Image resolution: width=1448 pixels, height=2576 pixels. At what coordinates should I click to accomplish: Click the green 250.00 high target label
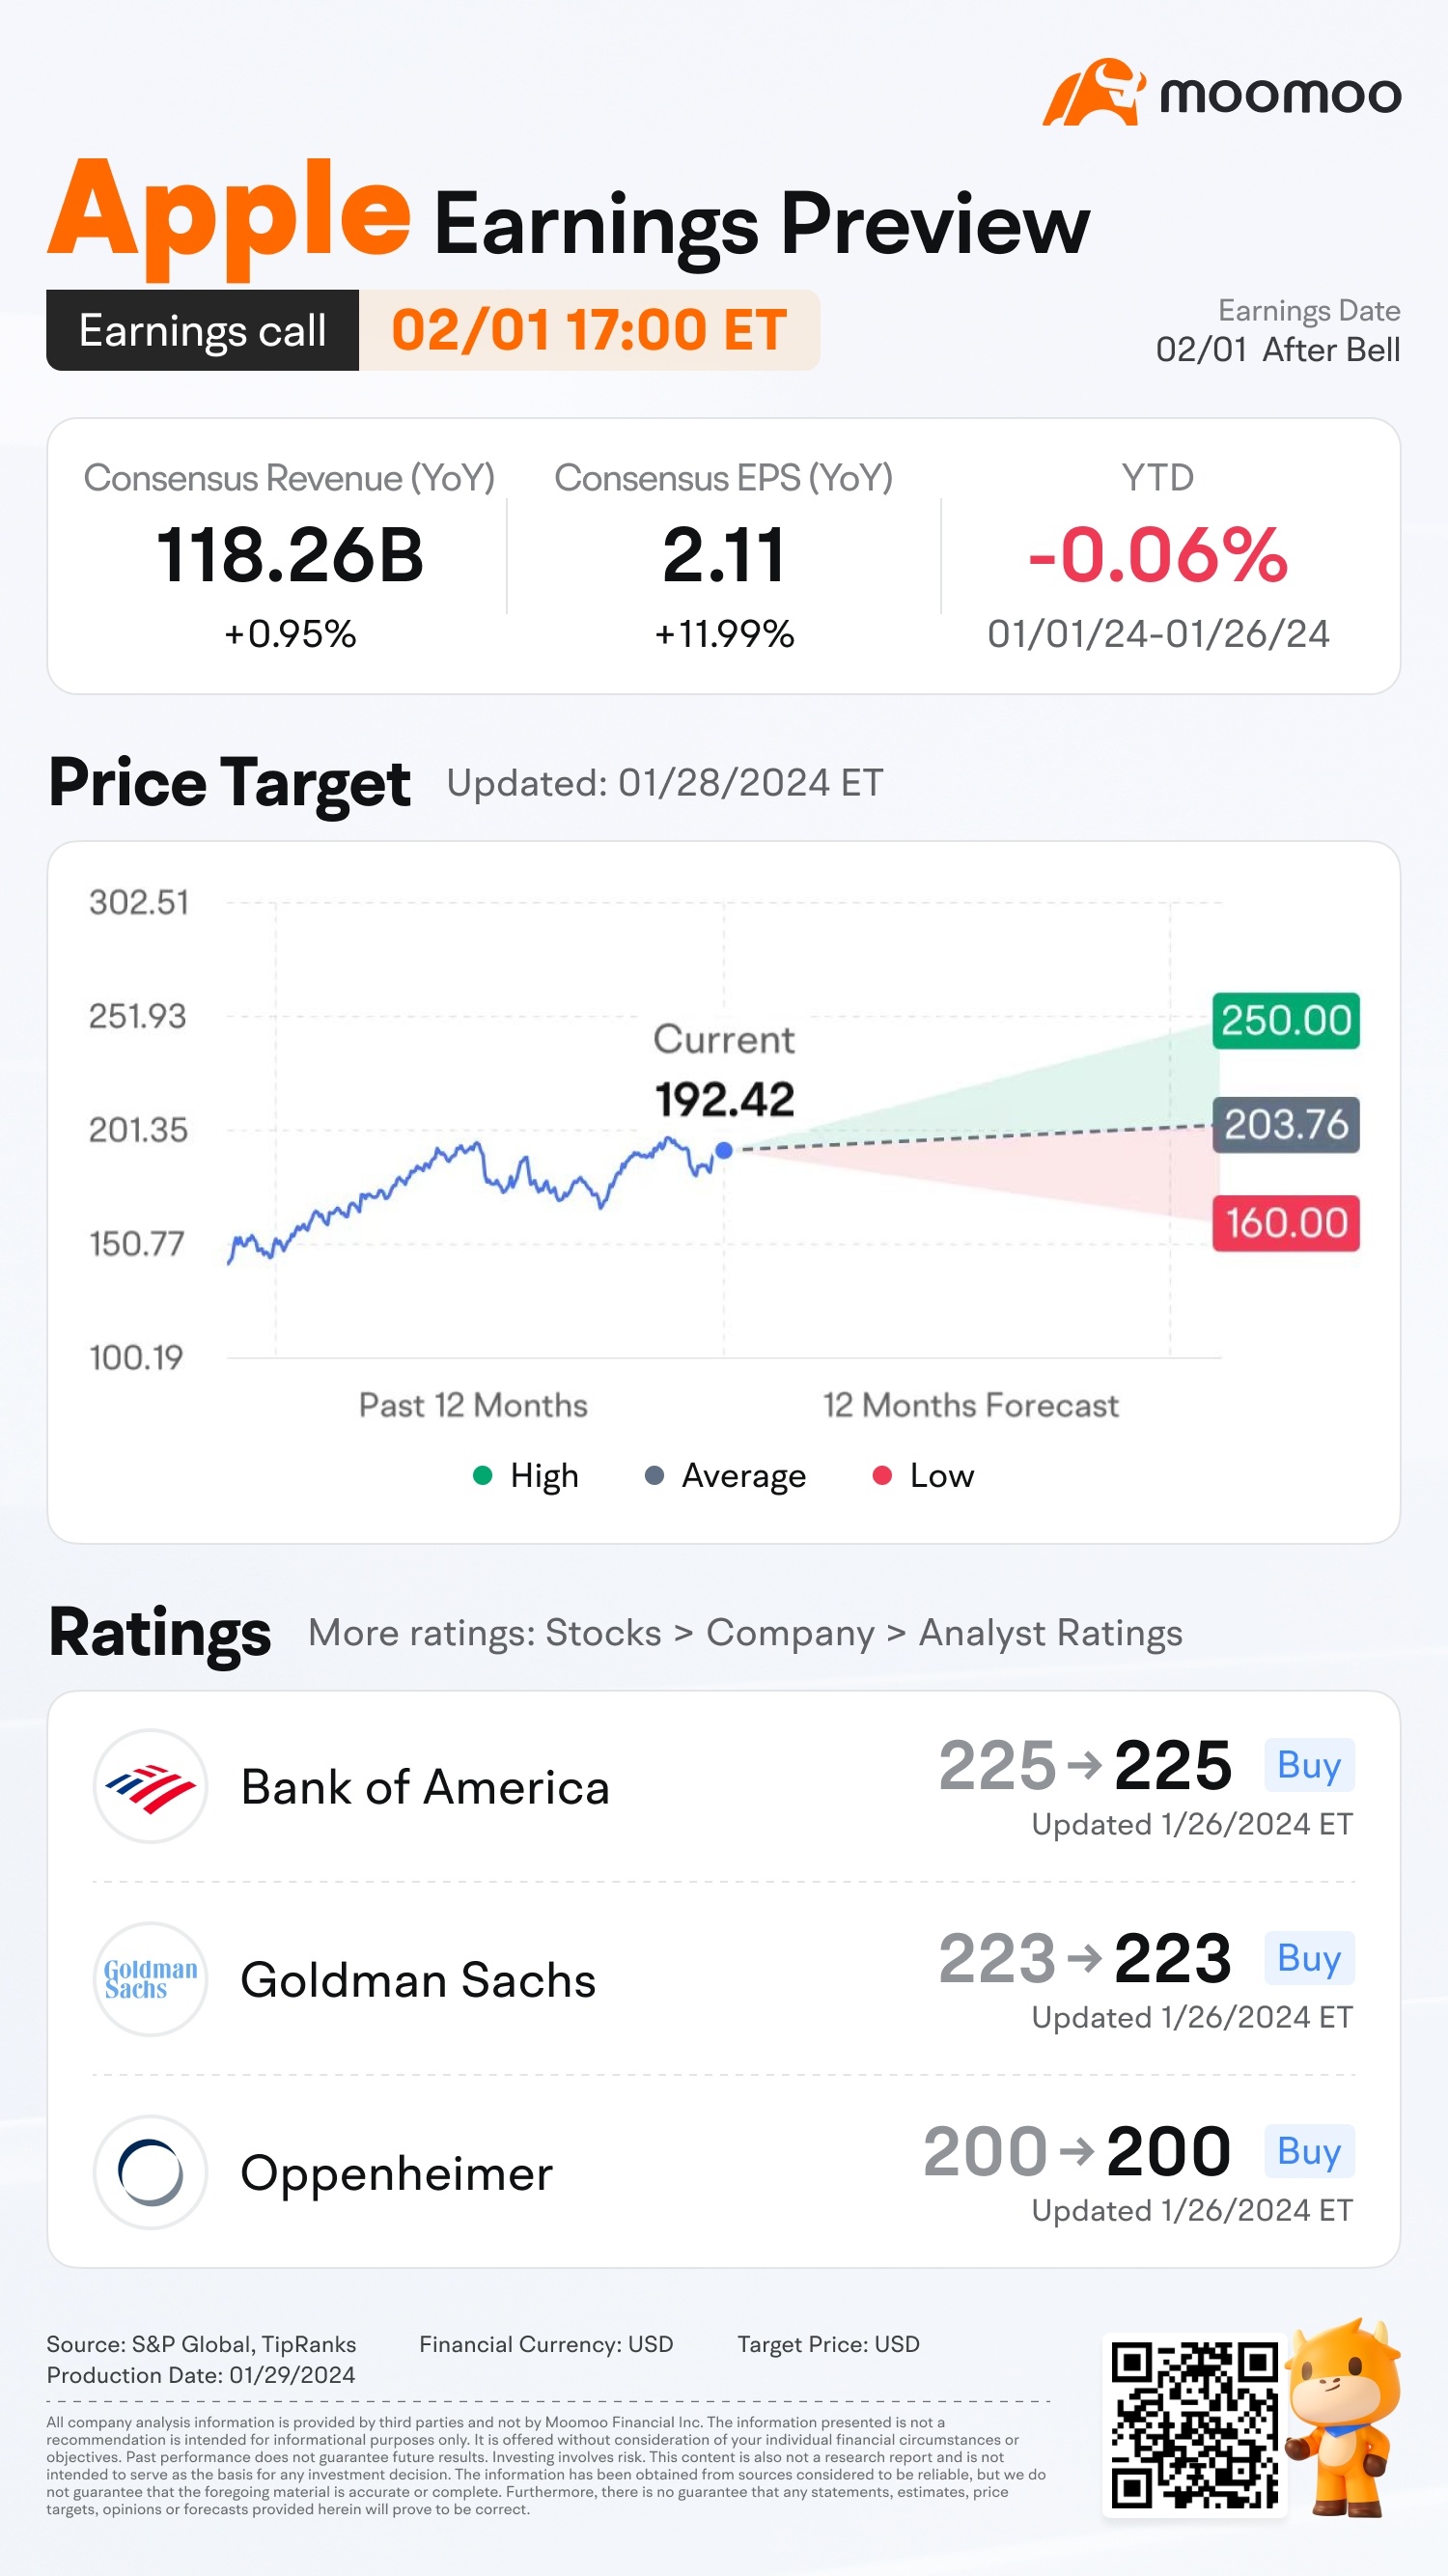[1285, 1021]
